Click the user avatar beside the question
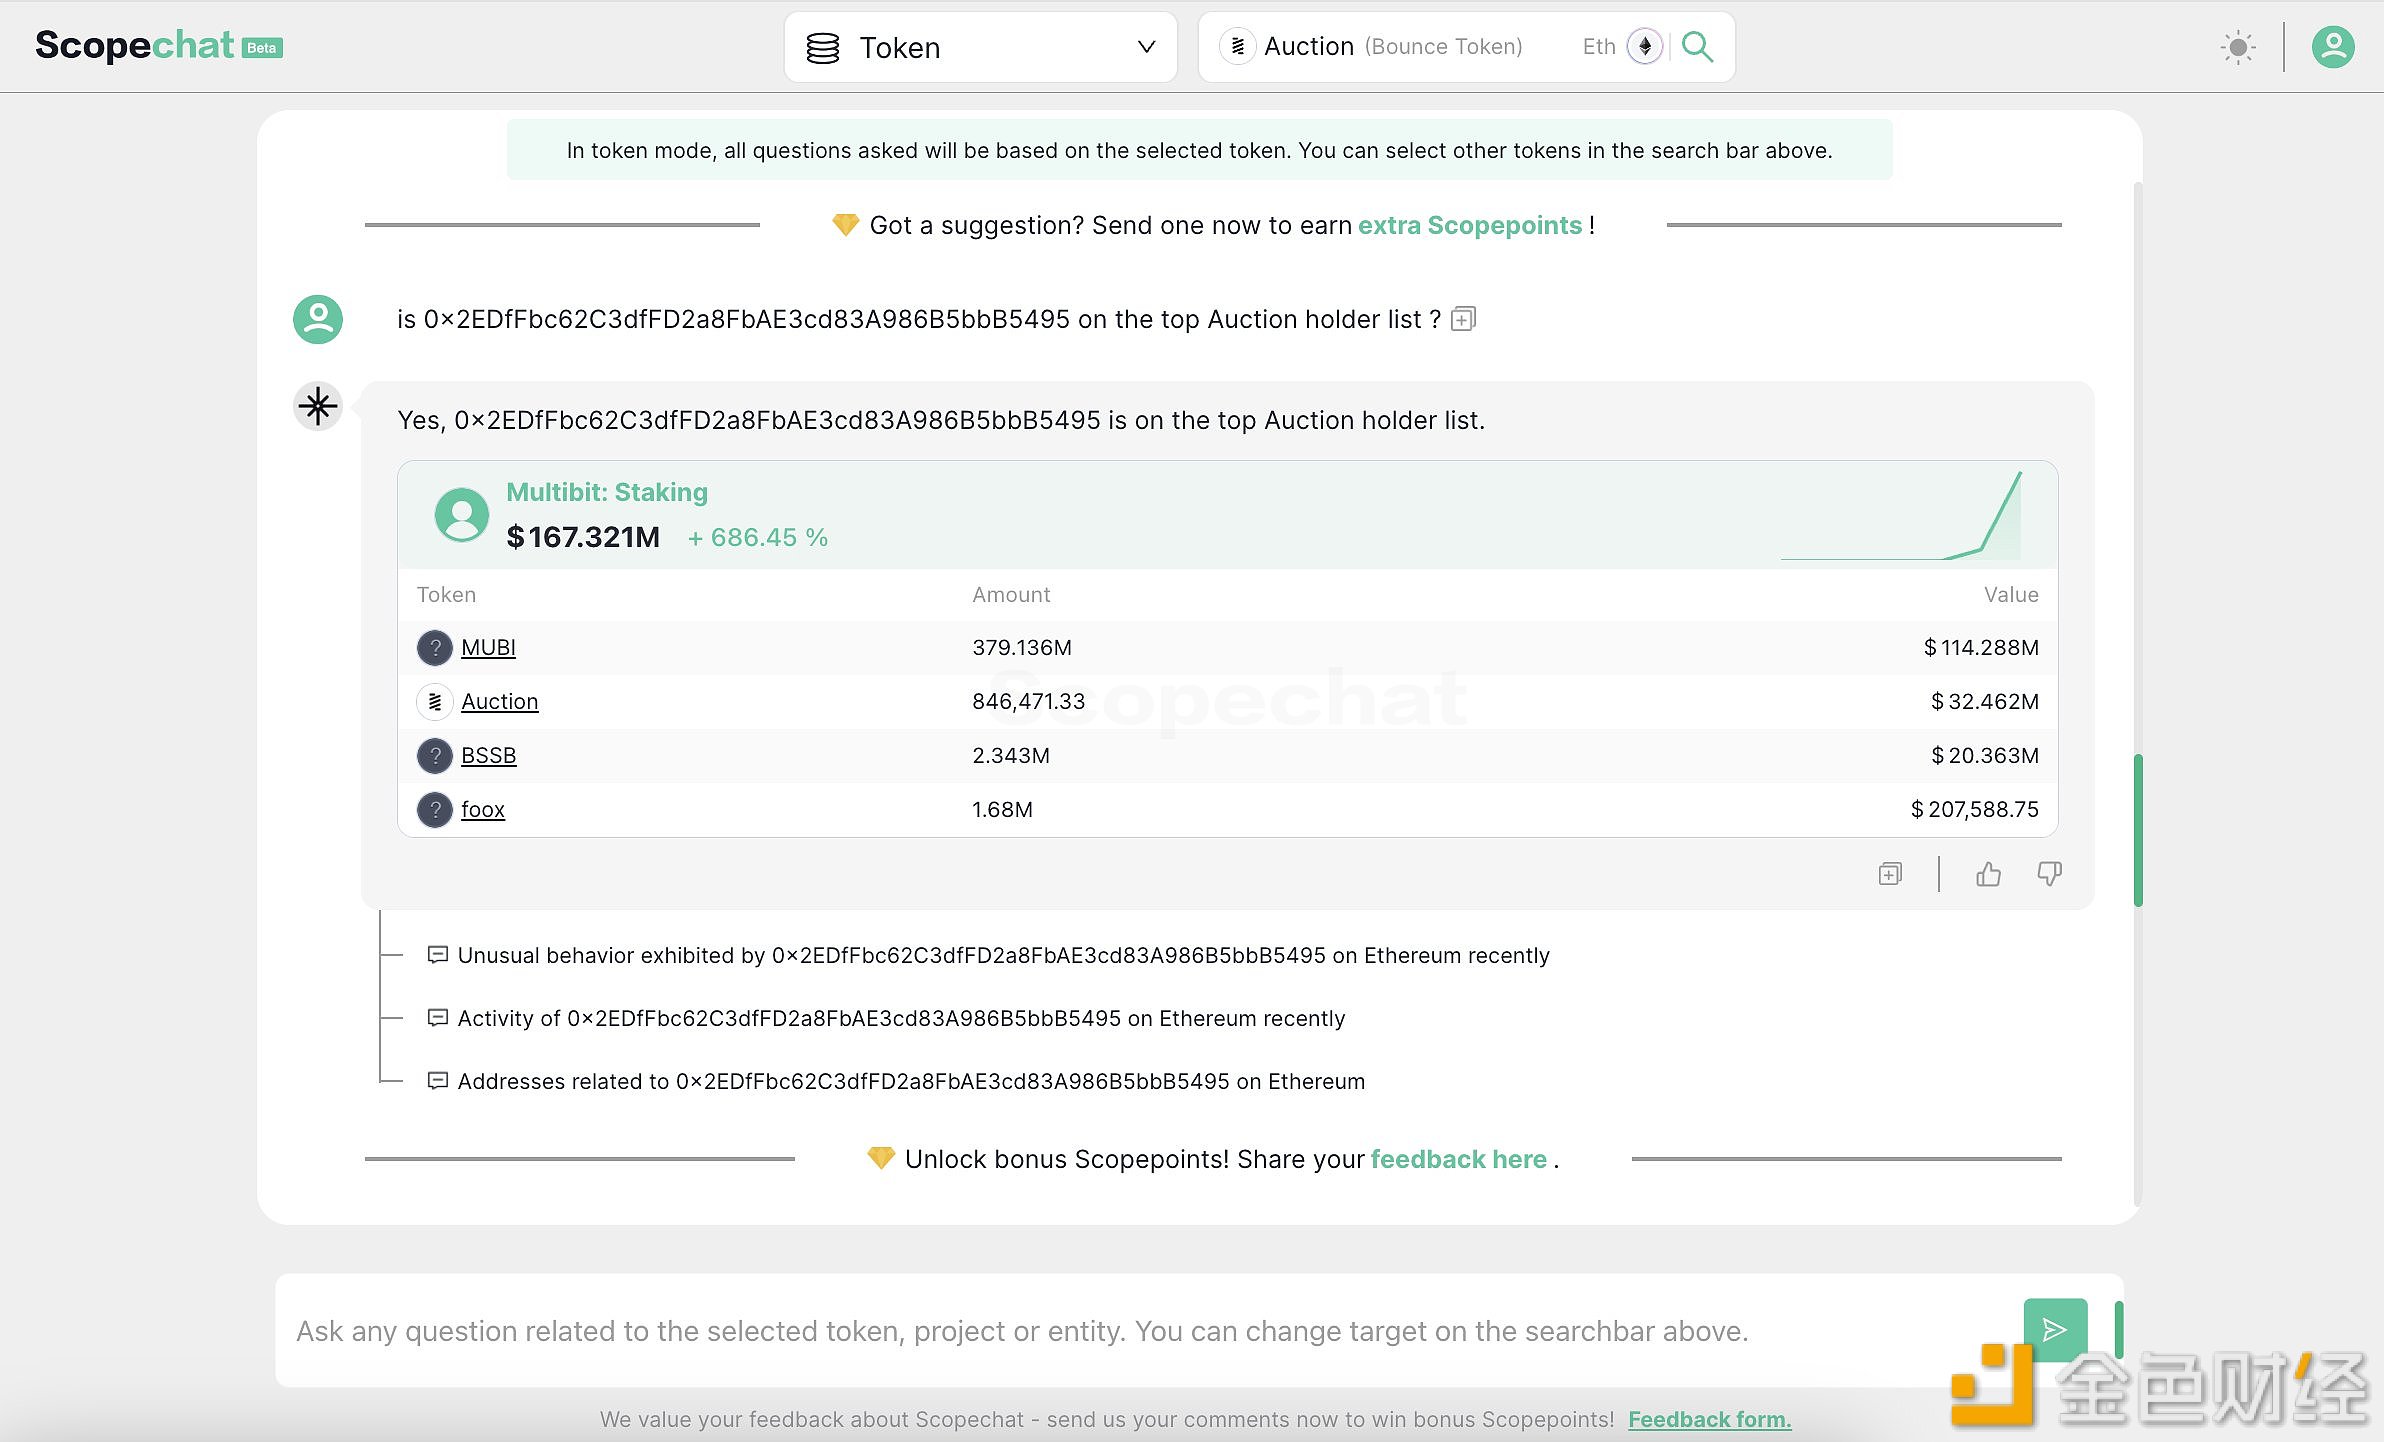The width and height of the screenshot is (2384, 1442). tap(318, 319)
